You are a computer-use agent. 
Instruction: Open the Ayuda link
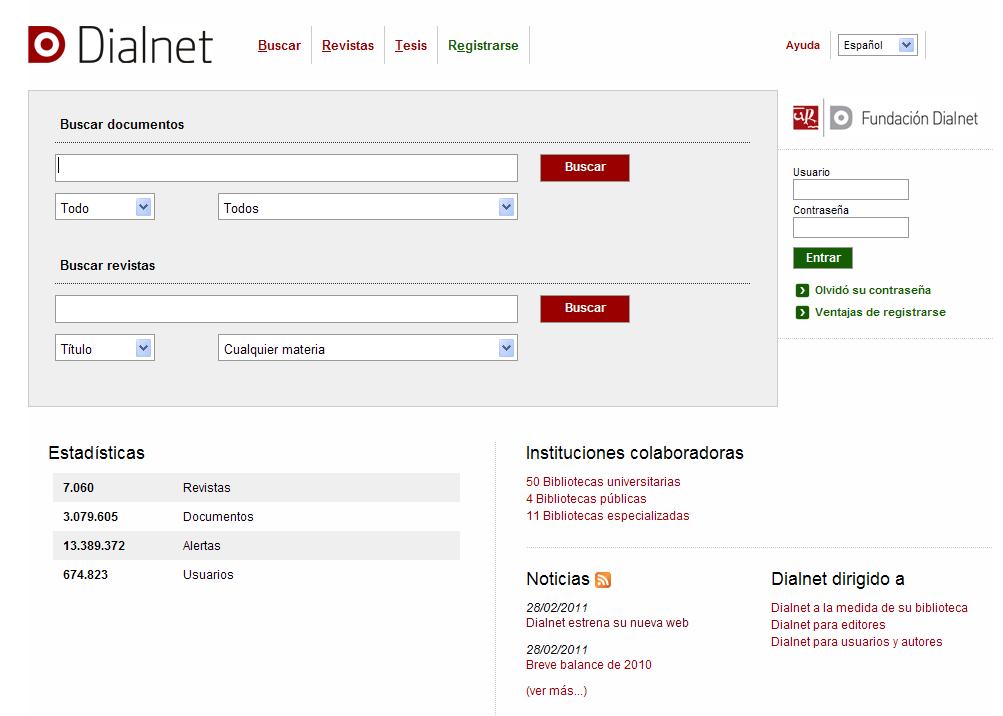point(803,45)
